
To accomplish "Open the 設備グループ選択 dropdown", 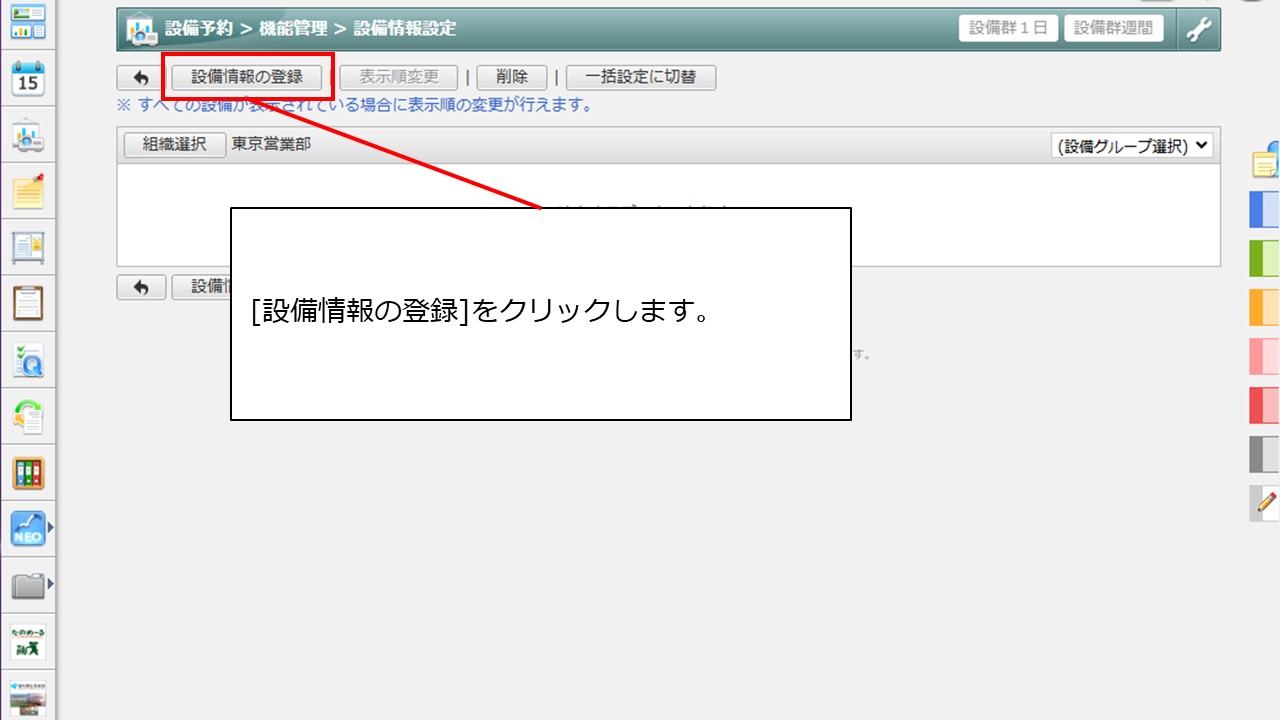I will (x=1132, y=146).
